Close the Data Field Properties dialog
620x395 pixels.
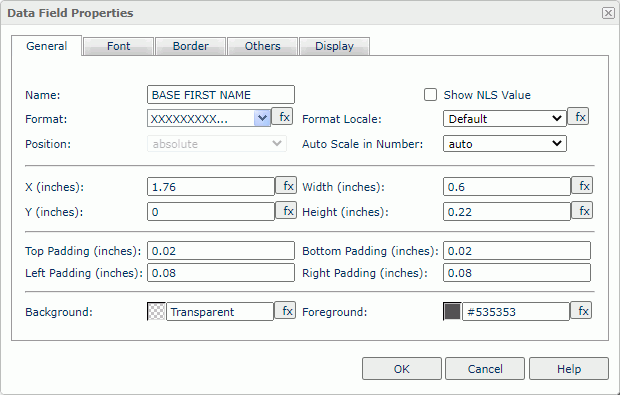pos(608,13)
